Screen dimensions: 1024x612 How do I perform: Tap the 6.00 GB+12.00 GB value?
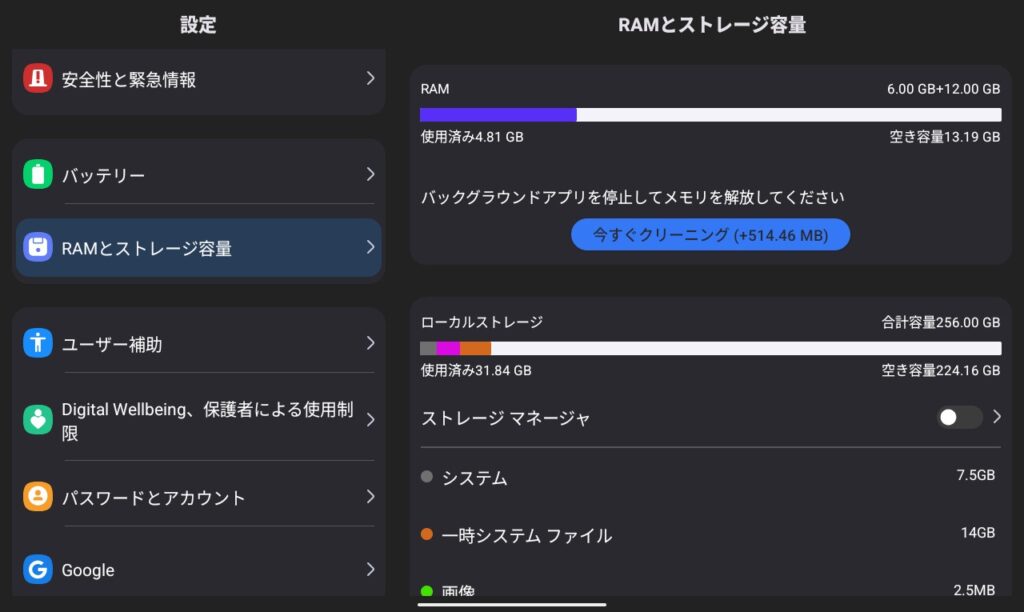pyautogui.click(x=943, y=89)
